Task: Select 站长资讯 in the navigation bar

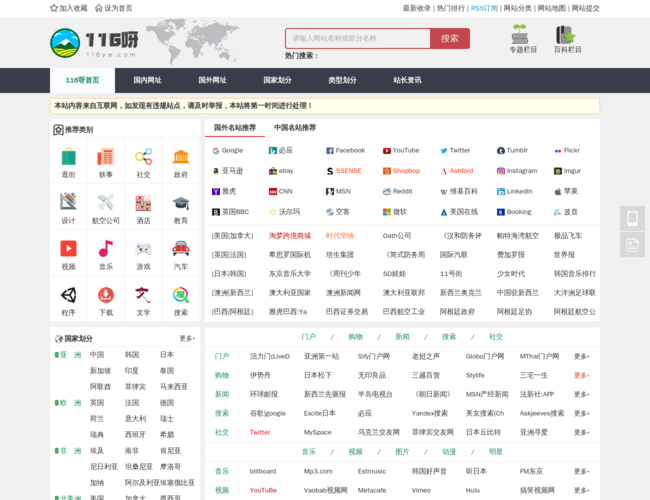Action: pos(407,80)
